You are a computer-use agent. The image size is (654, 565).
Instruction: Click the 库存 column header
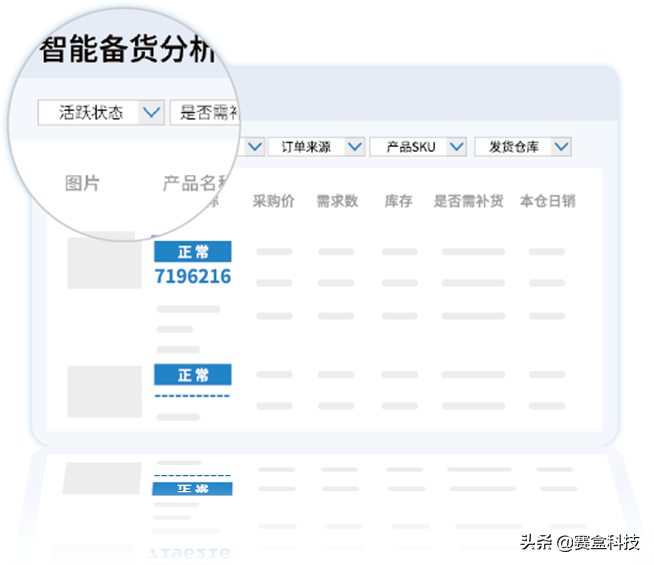[x=399, y=201]
